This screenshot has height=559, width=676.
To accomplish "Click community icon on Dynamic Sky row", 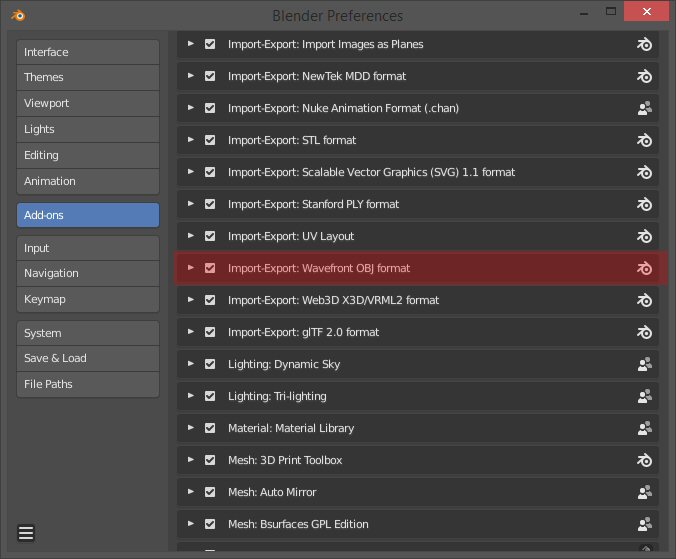I will click(645, 364).
